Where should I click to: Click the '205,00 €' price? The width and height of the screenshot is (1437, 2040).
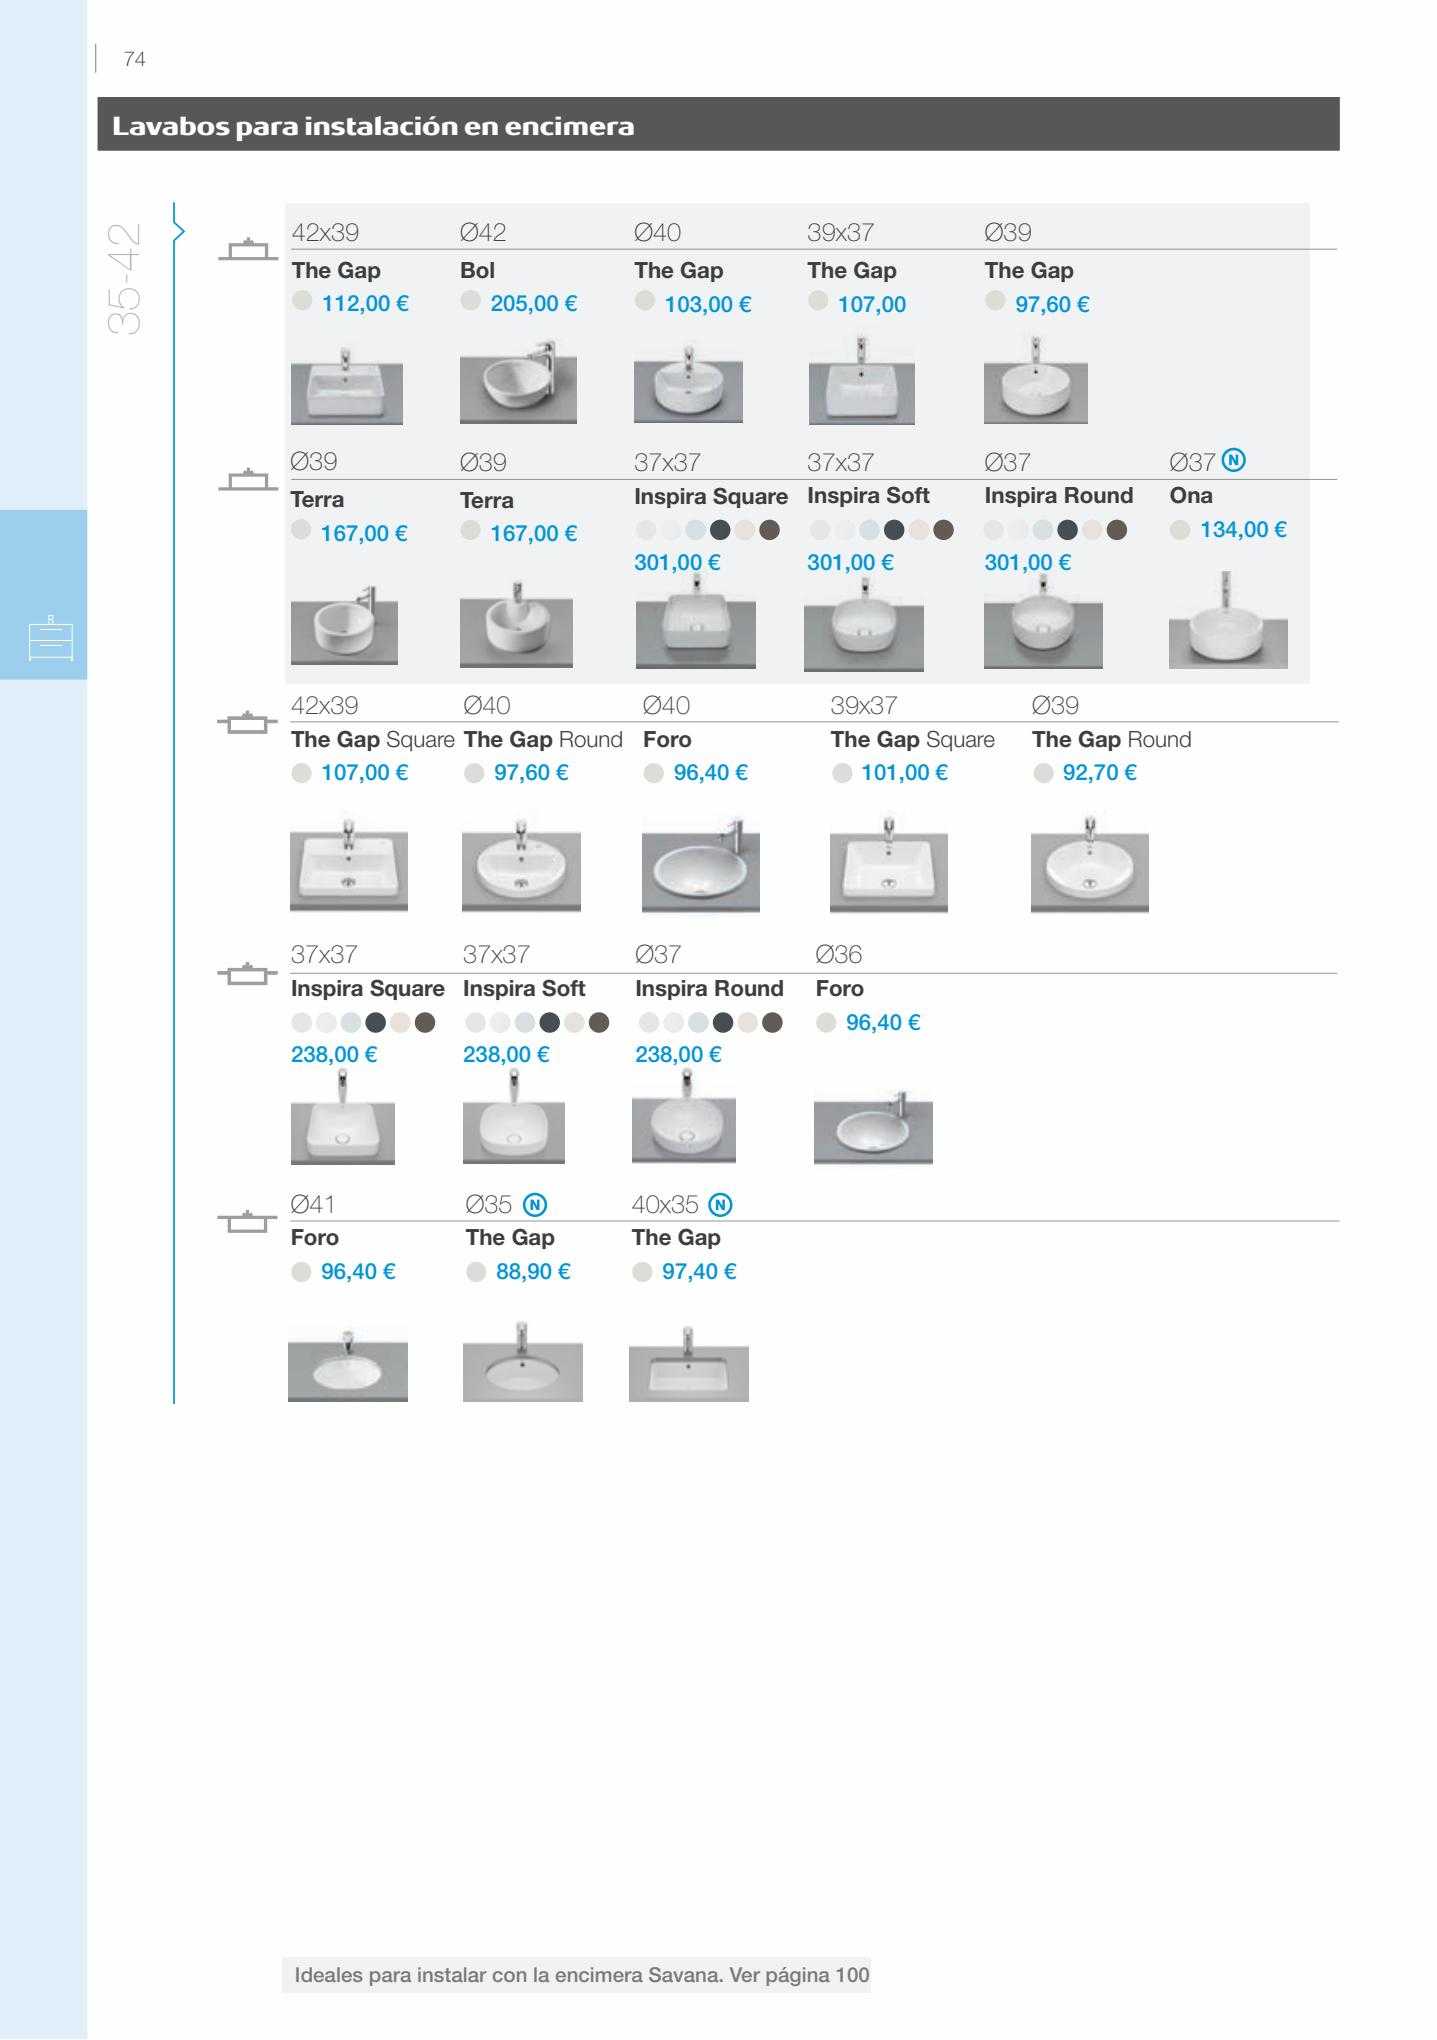pyautogui.click(x=534, y=303)
